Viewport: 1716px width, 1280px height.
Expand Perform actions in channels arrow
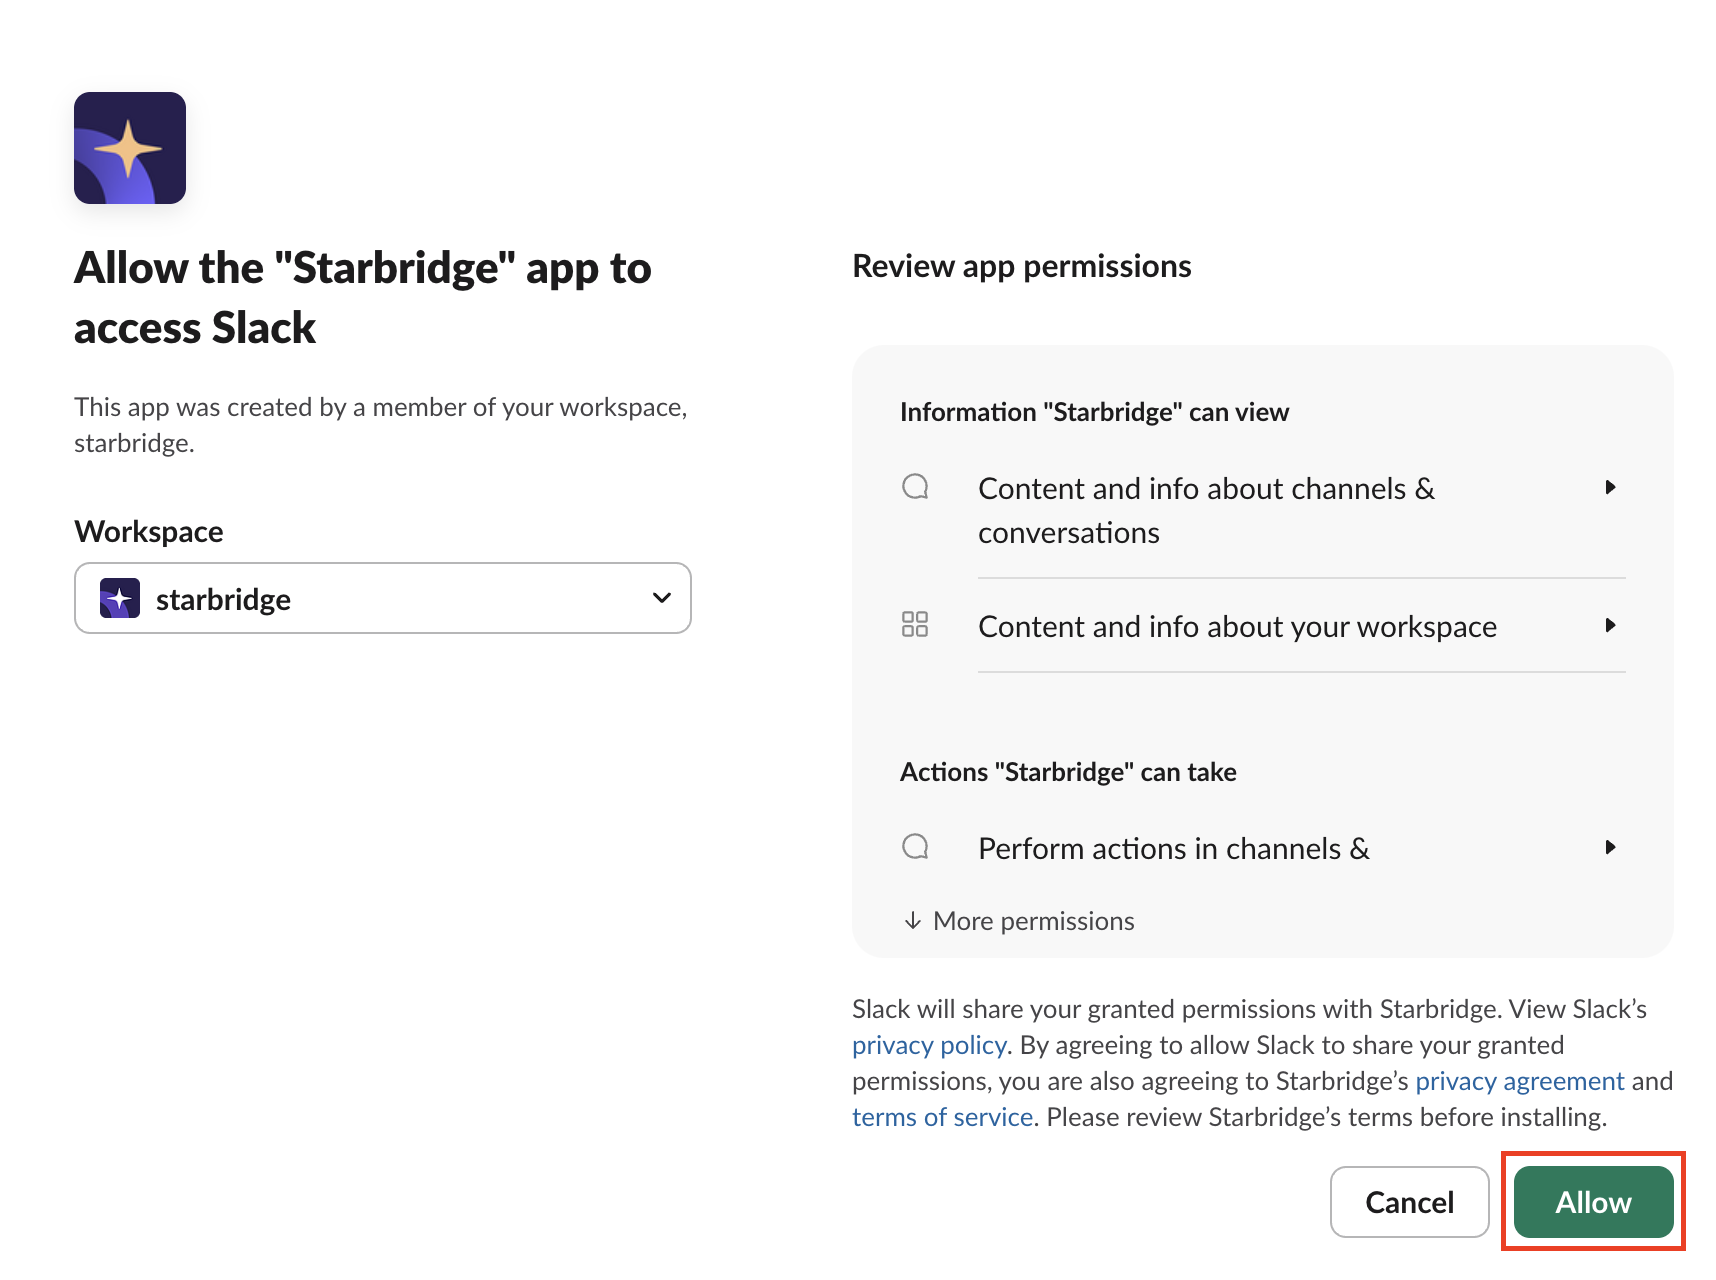(x=1610, y=847)
